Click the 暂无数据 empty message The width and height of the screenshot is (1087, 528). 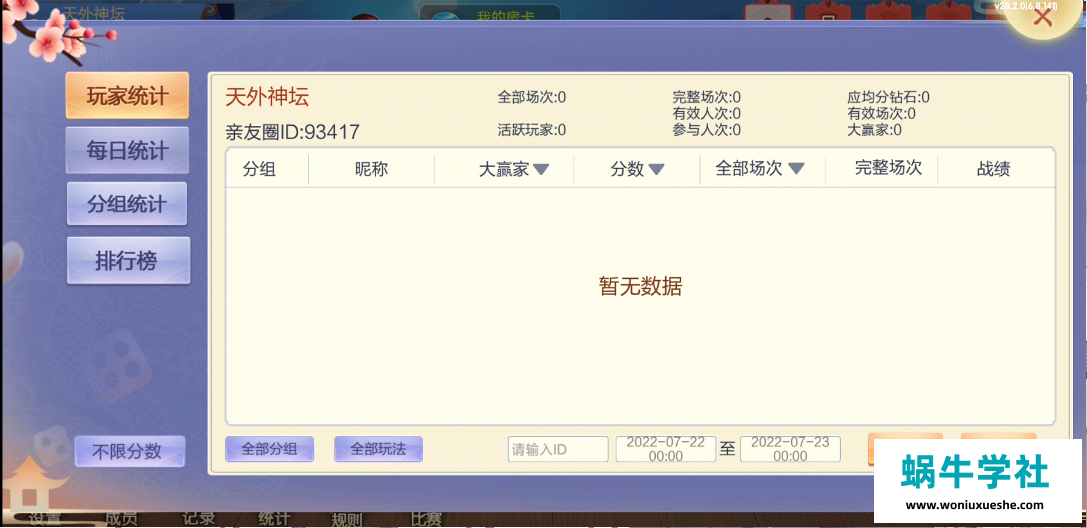[x=641, y=286]
